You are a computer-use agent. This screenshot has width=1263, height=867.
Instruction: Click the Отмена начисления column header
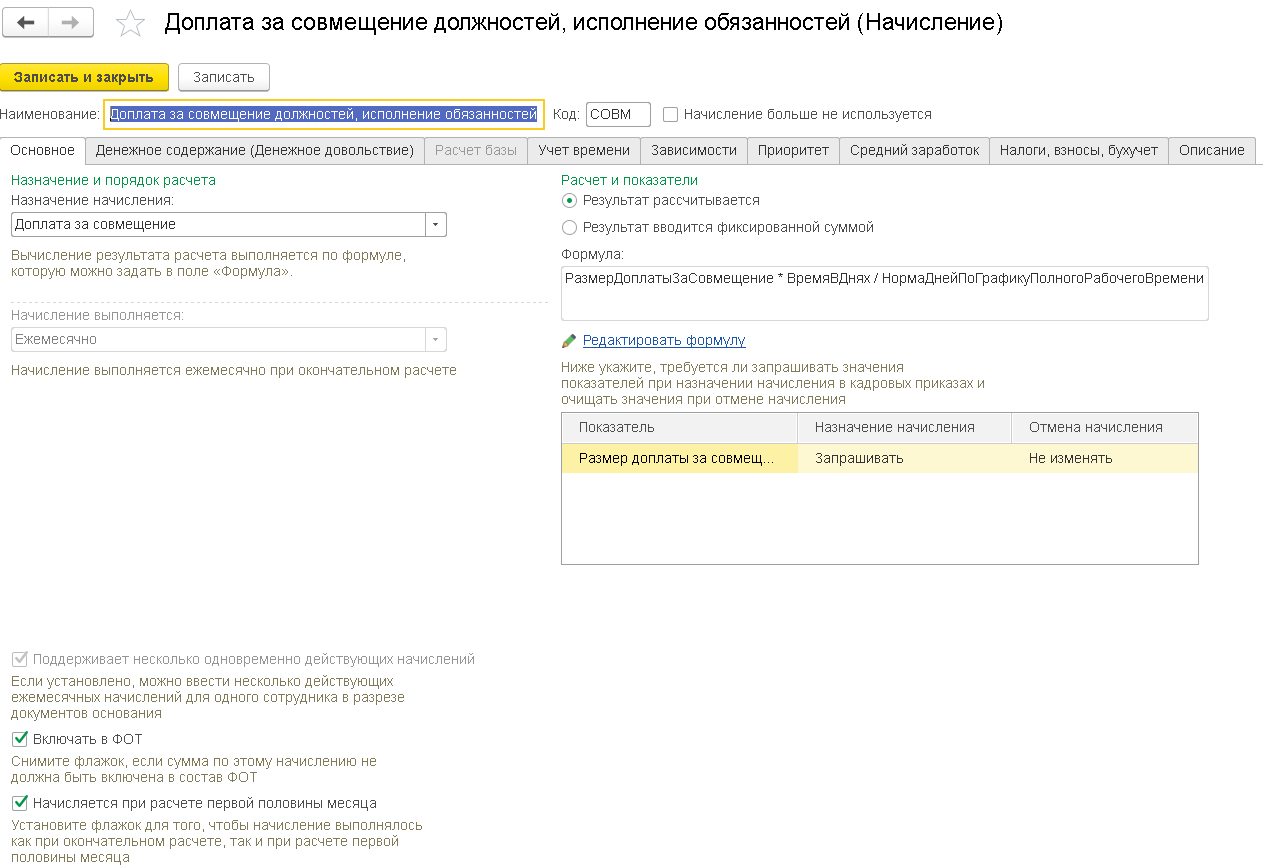1105,428
